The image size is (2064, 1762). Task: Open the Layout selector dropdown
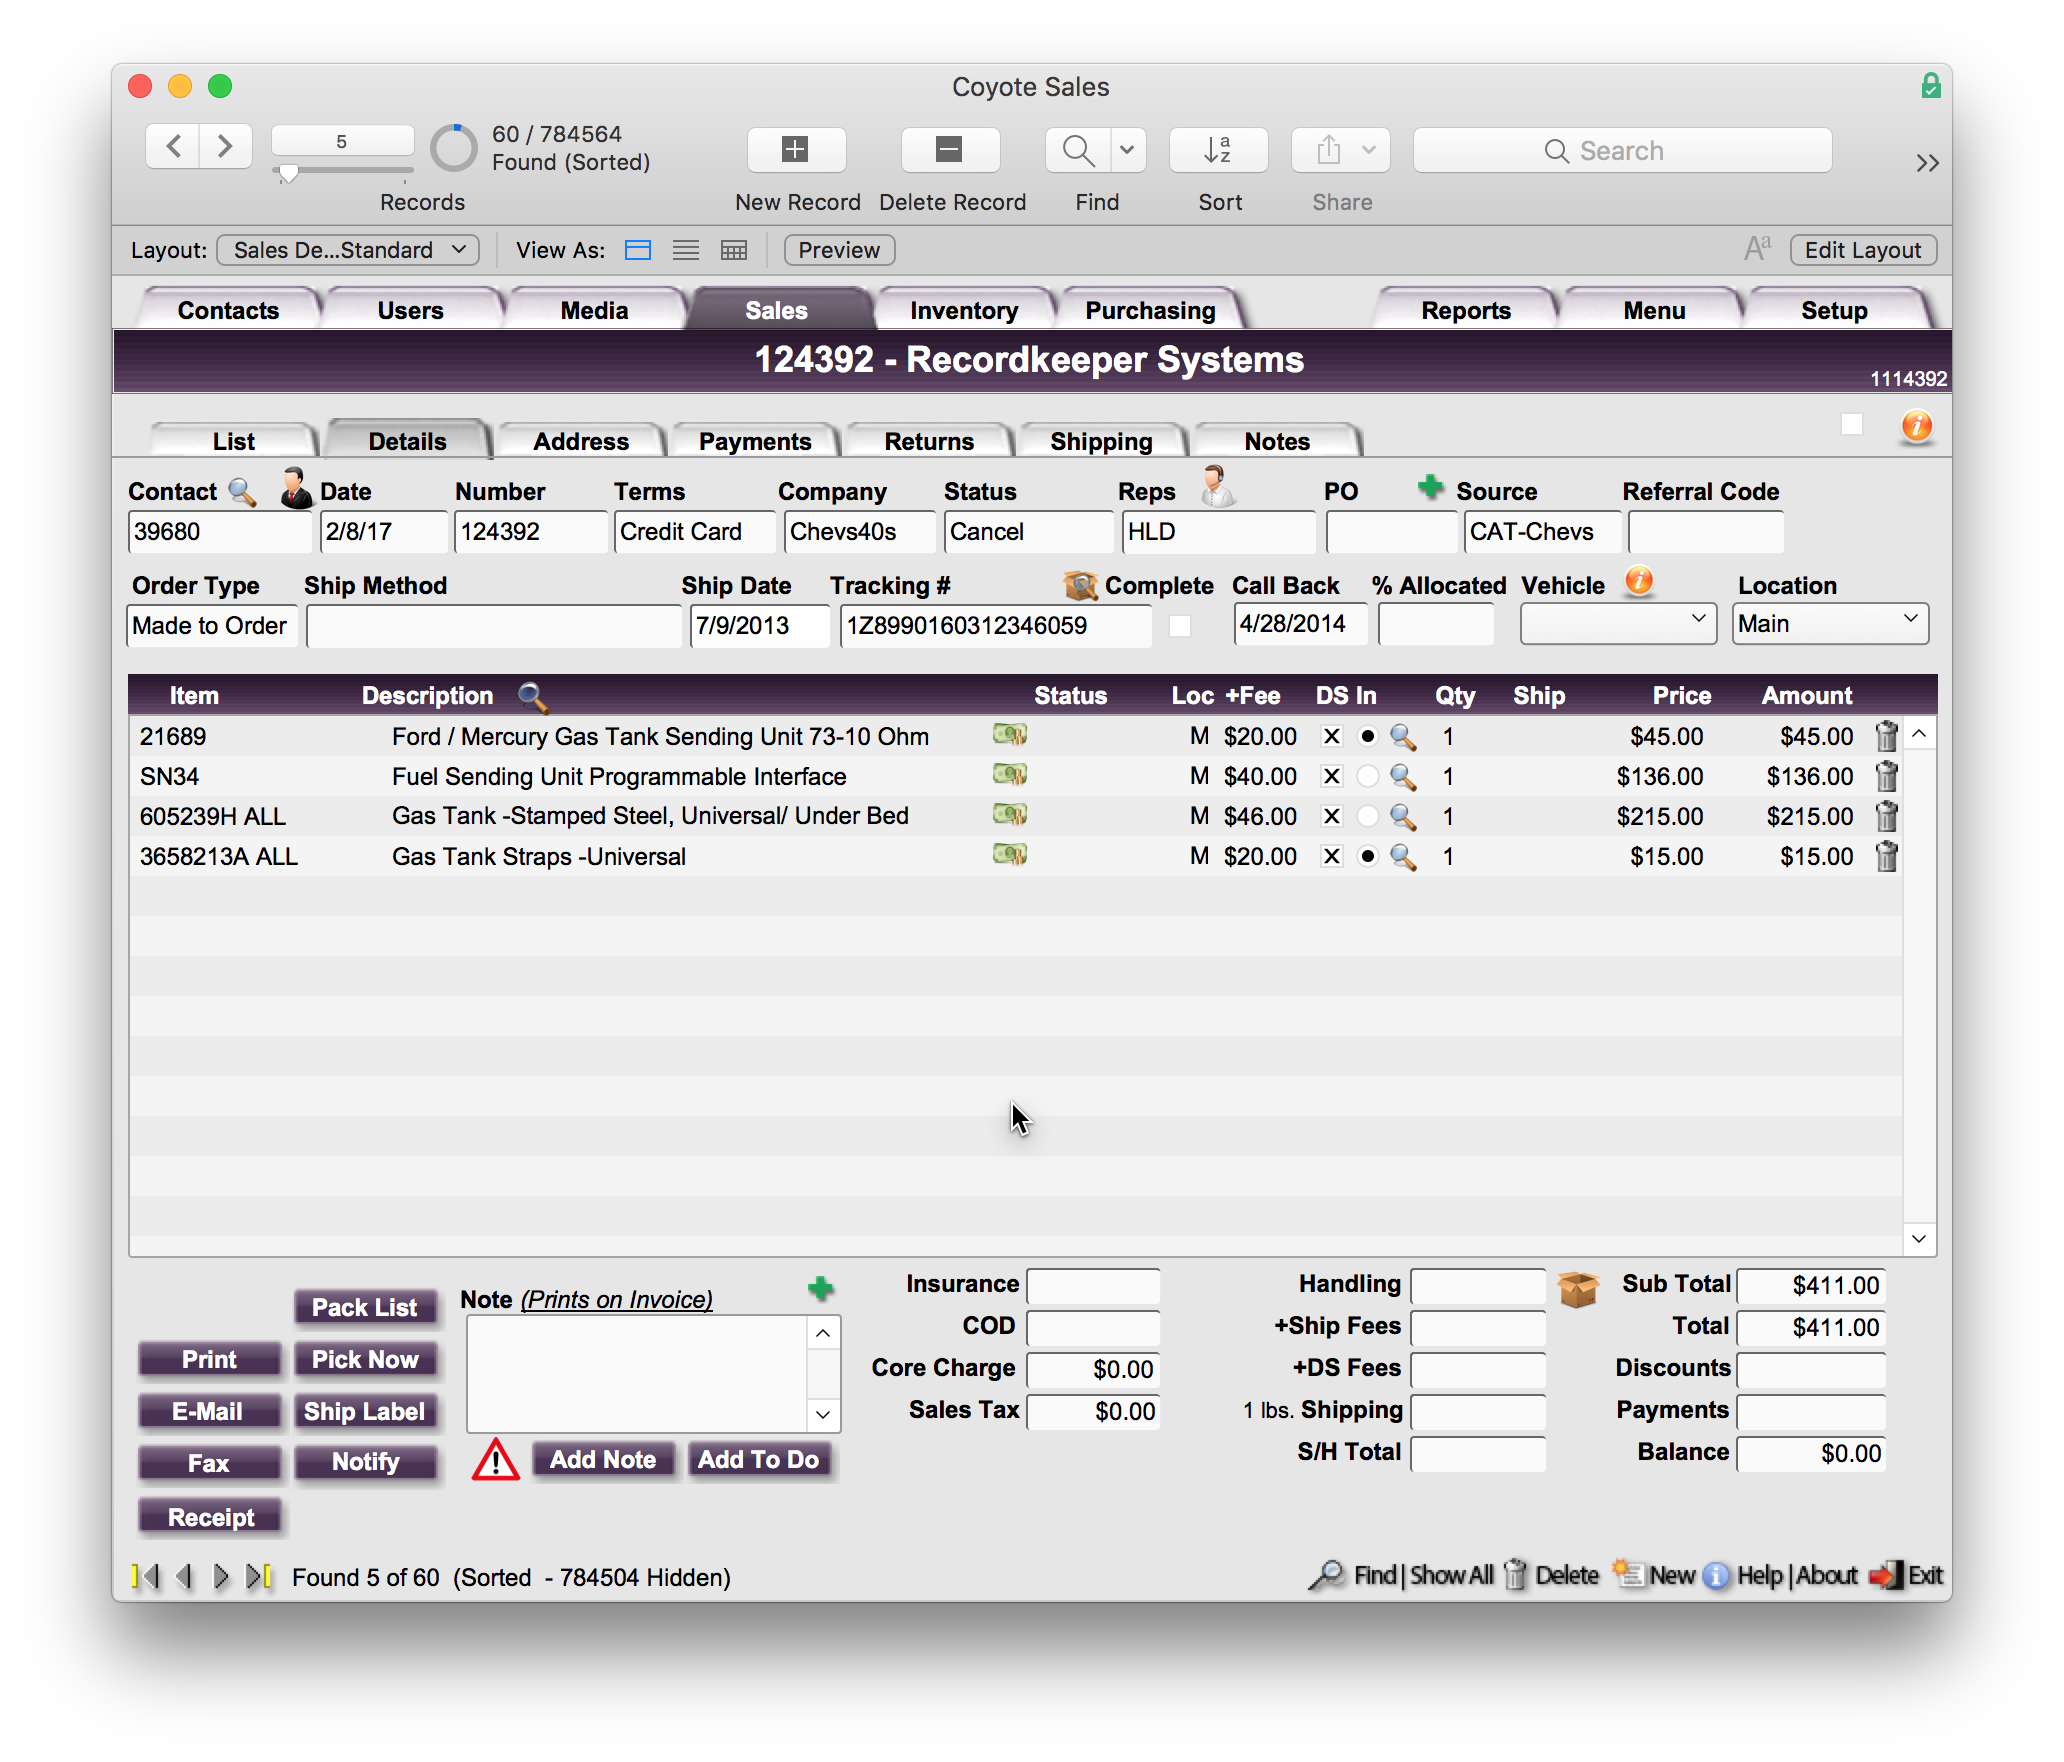tap(348, 250)
